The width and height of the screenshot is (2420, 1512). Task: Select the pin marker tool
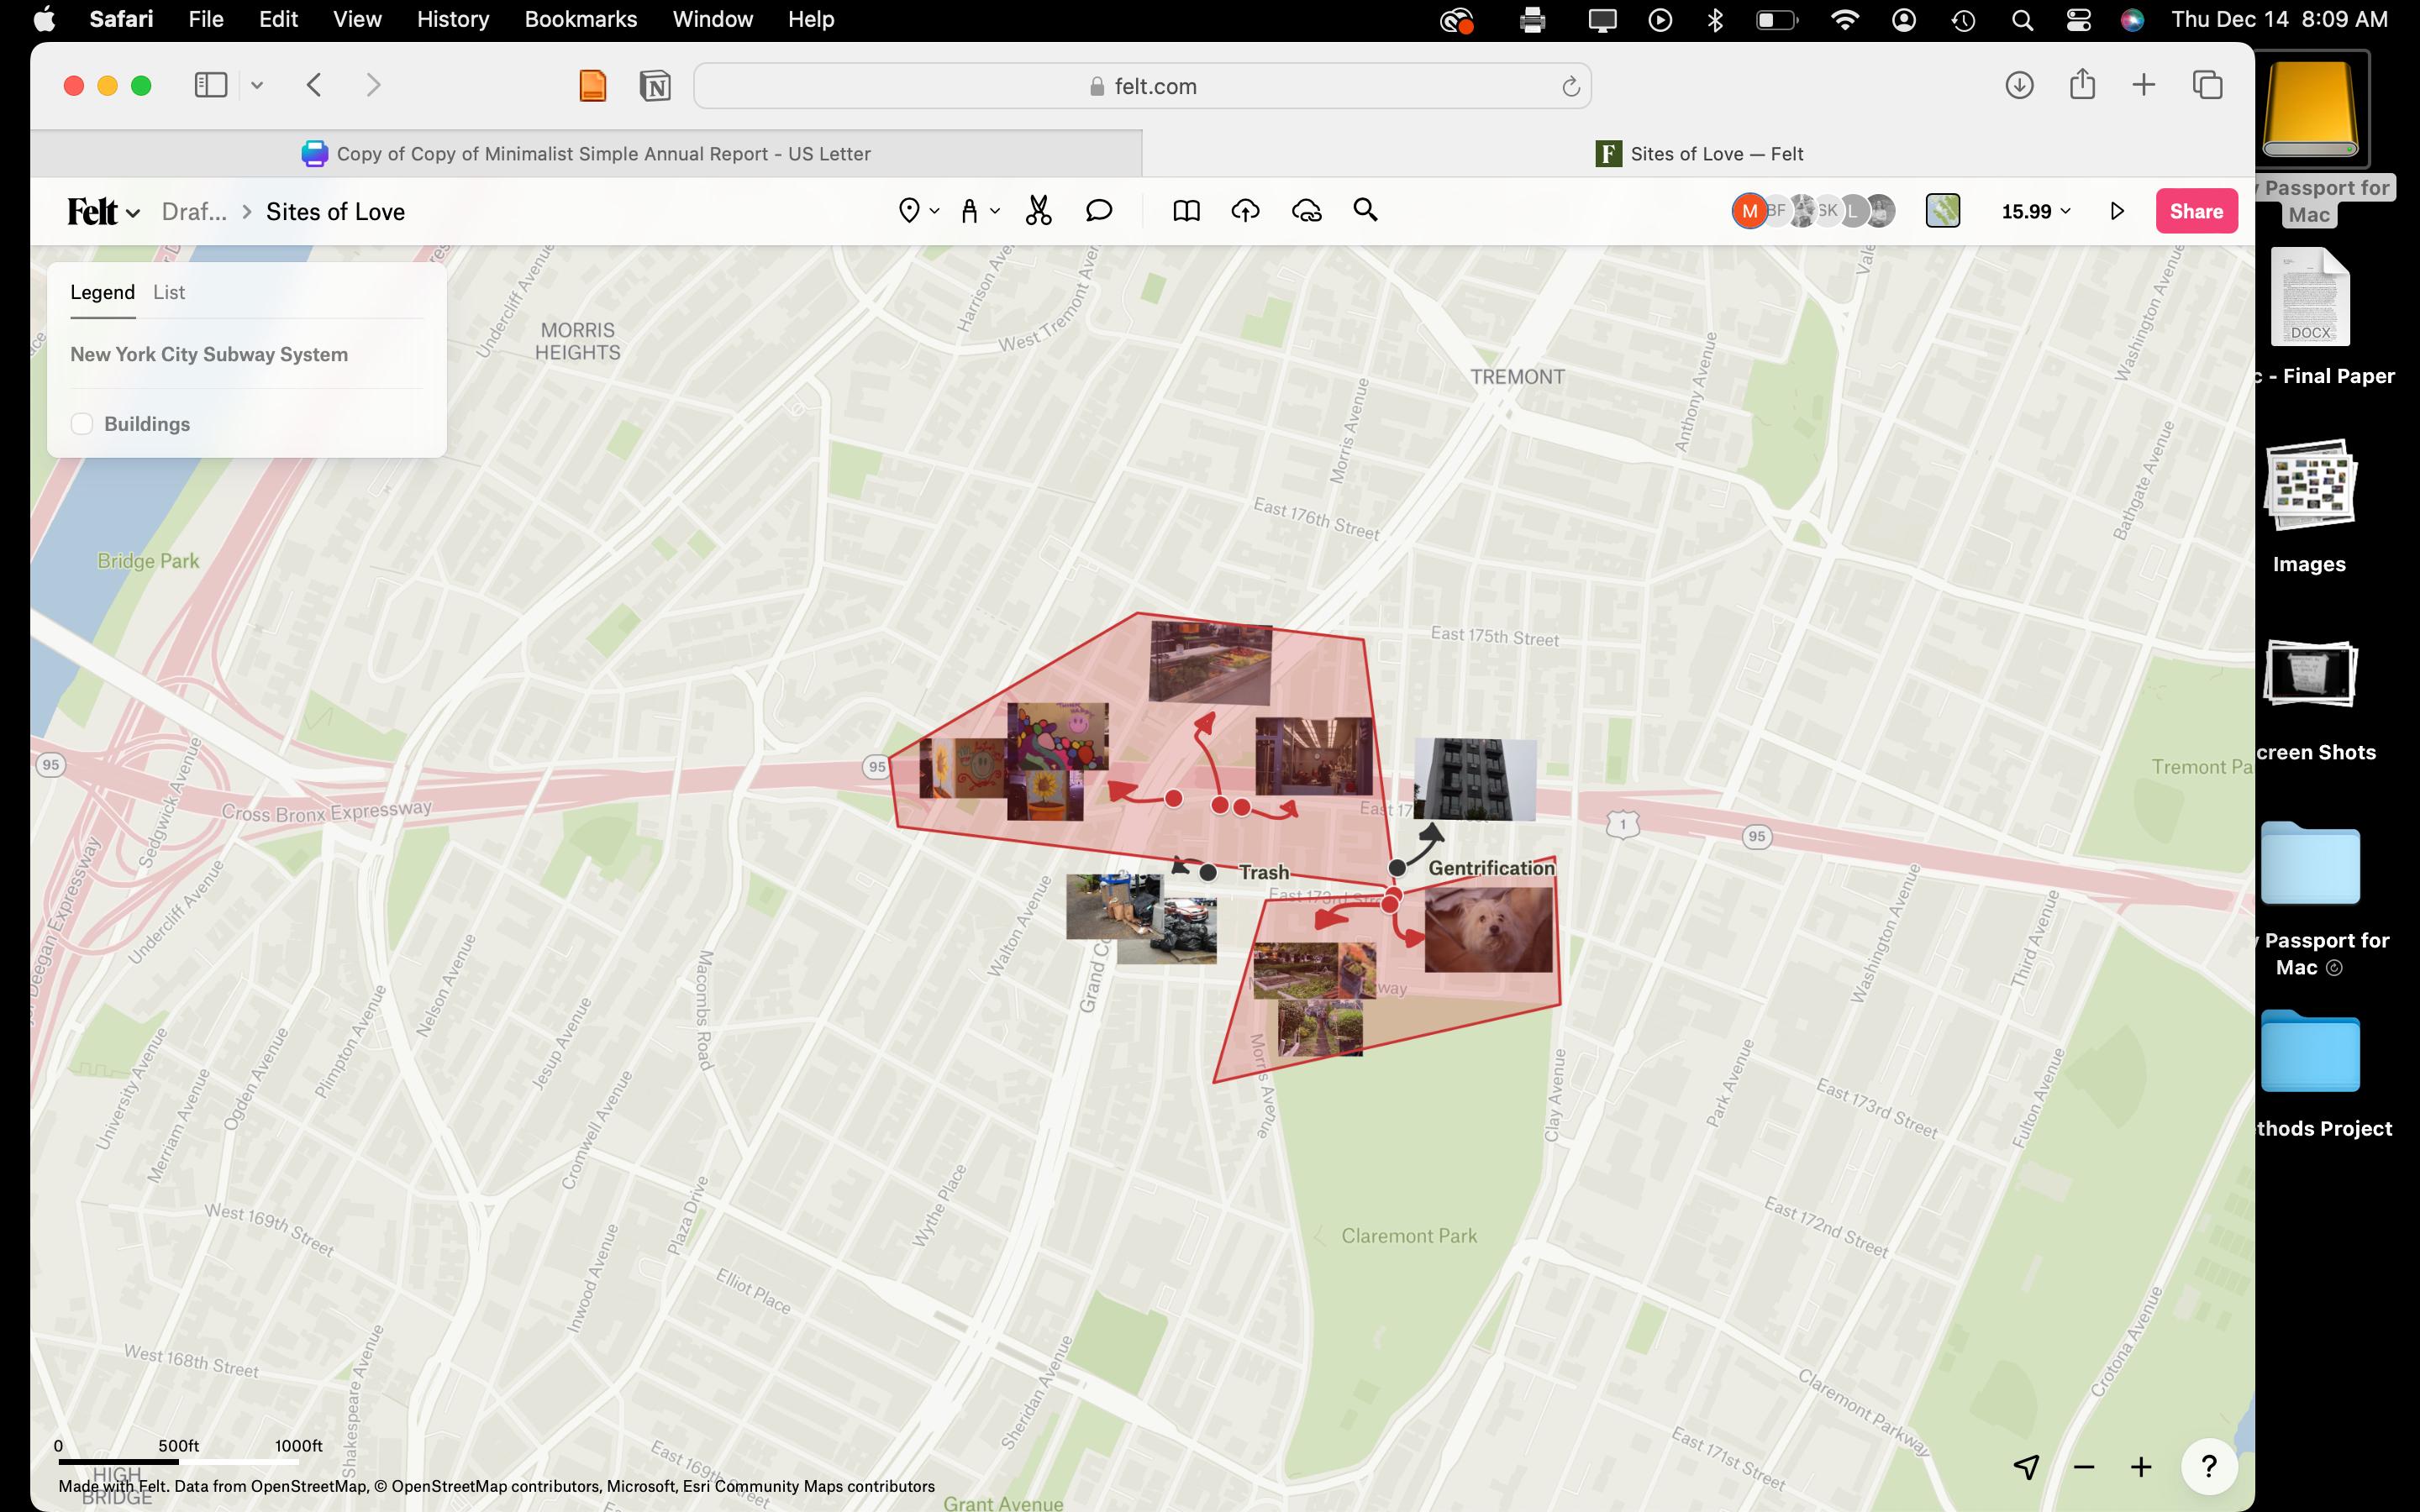[908, 211]
